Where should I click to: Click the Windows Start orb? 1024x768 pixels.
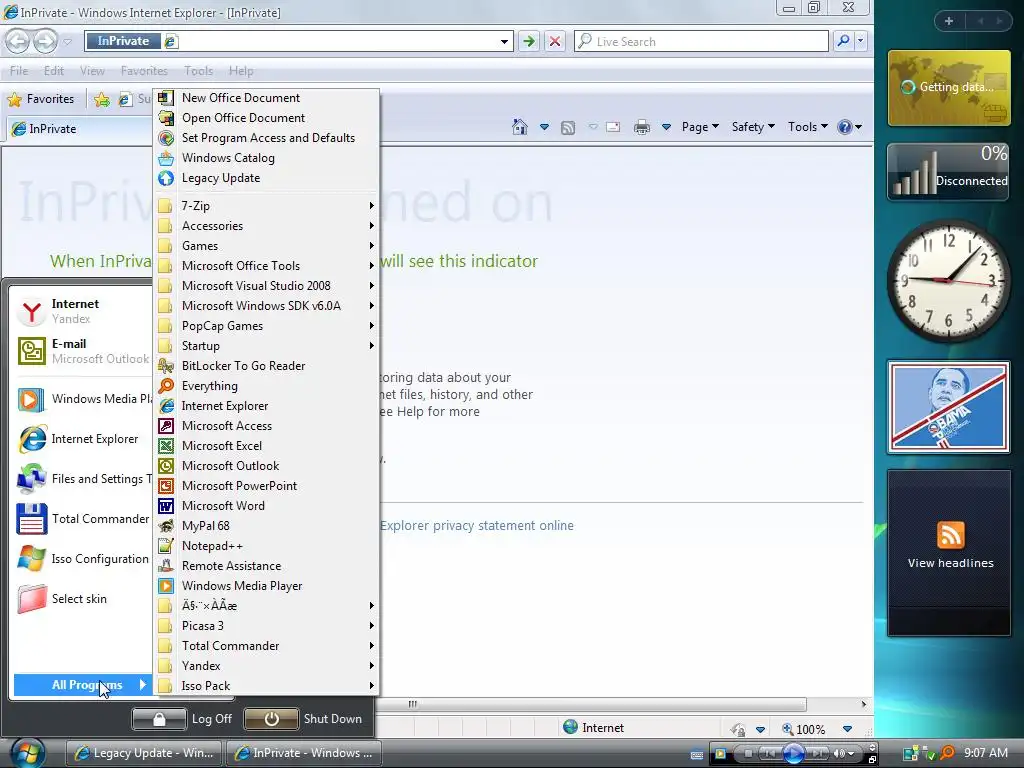coord(26,753)
